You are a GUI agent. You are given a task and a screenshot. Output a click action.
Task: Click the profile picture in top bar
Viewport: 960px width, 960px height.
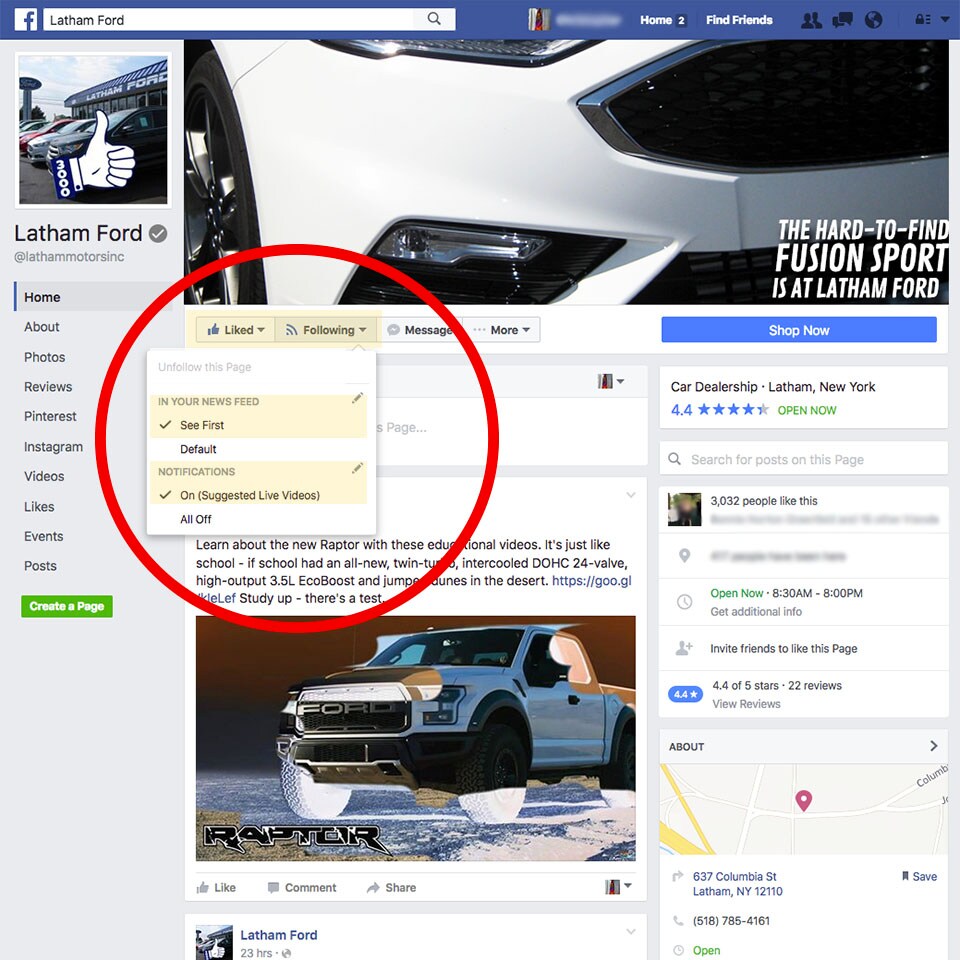point(538,20)
